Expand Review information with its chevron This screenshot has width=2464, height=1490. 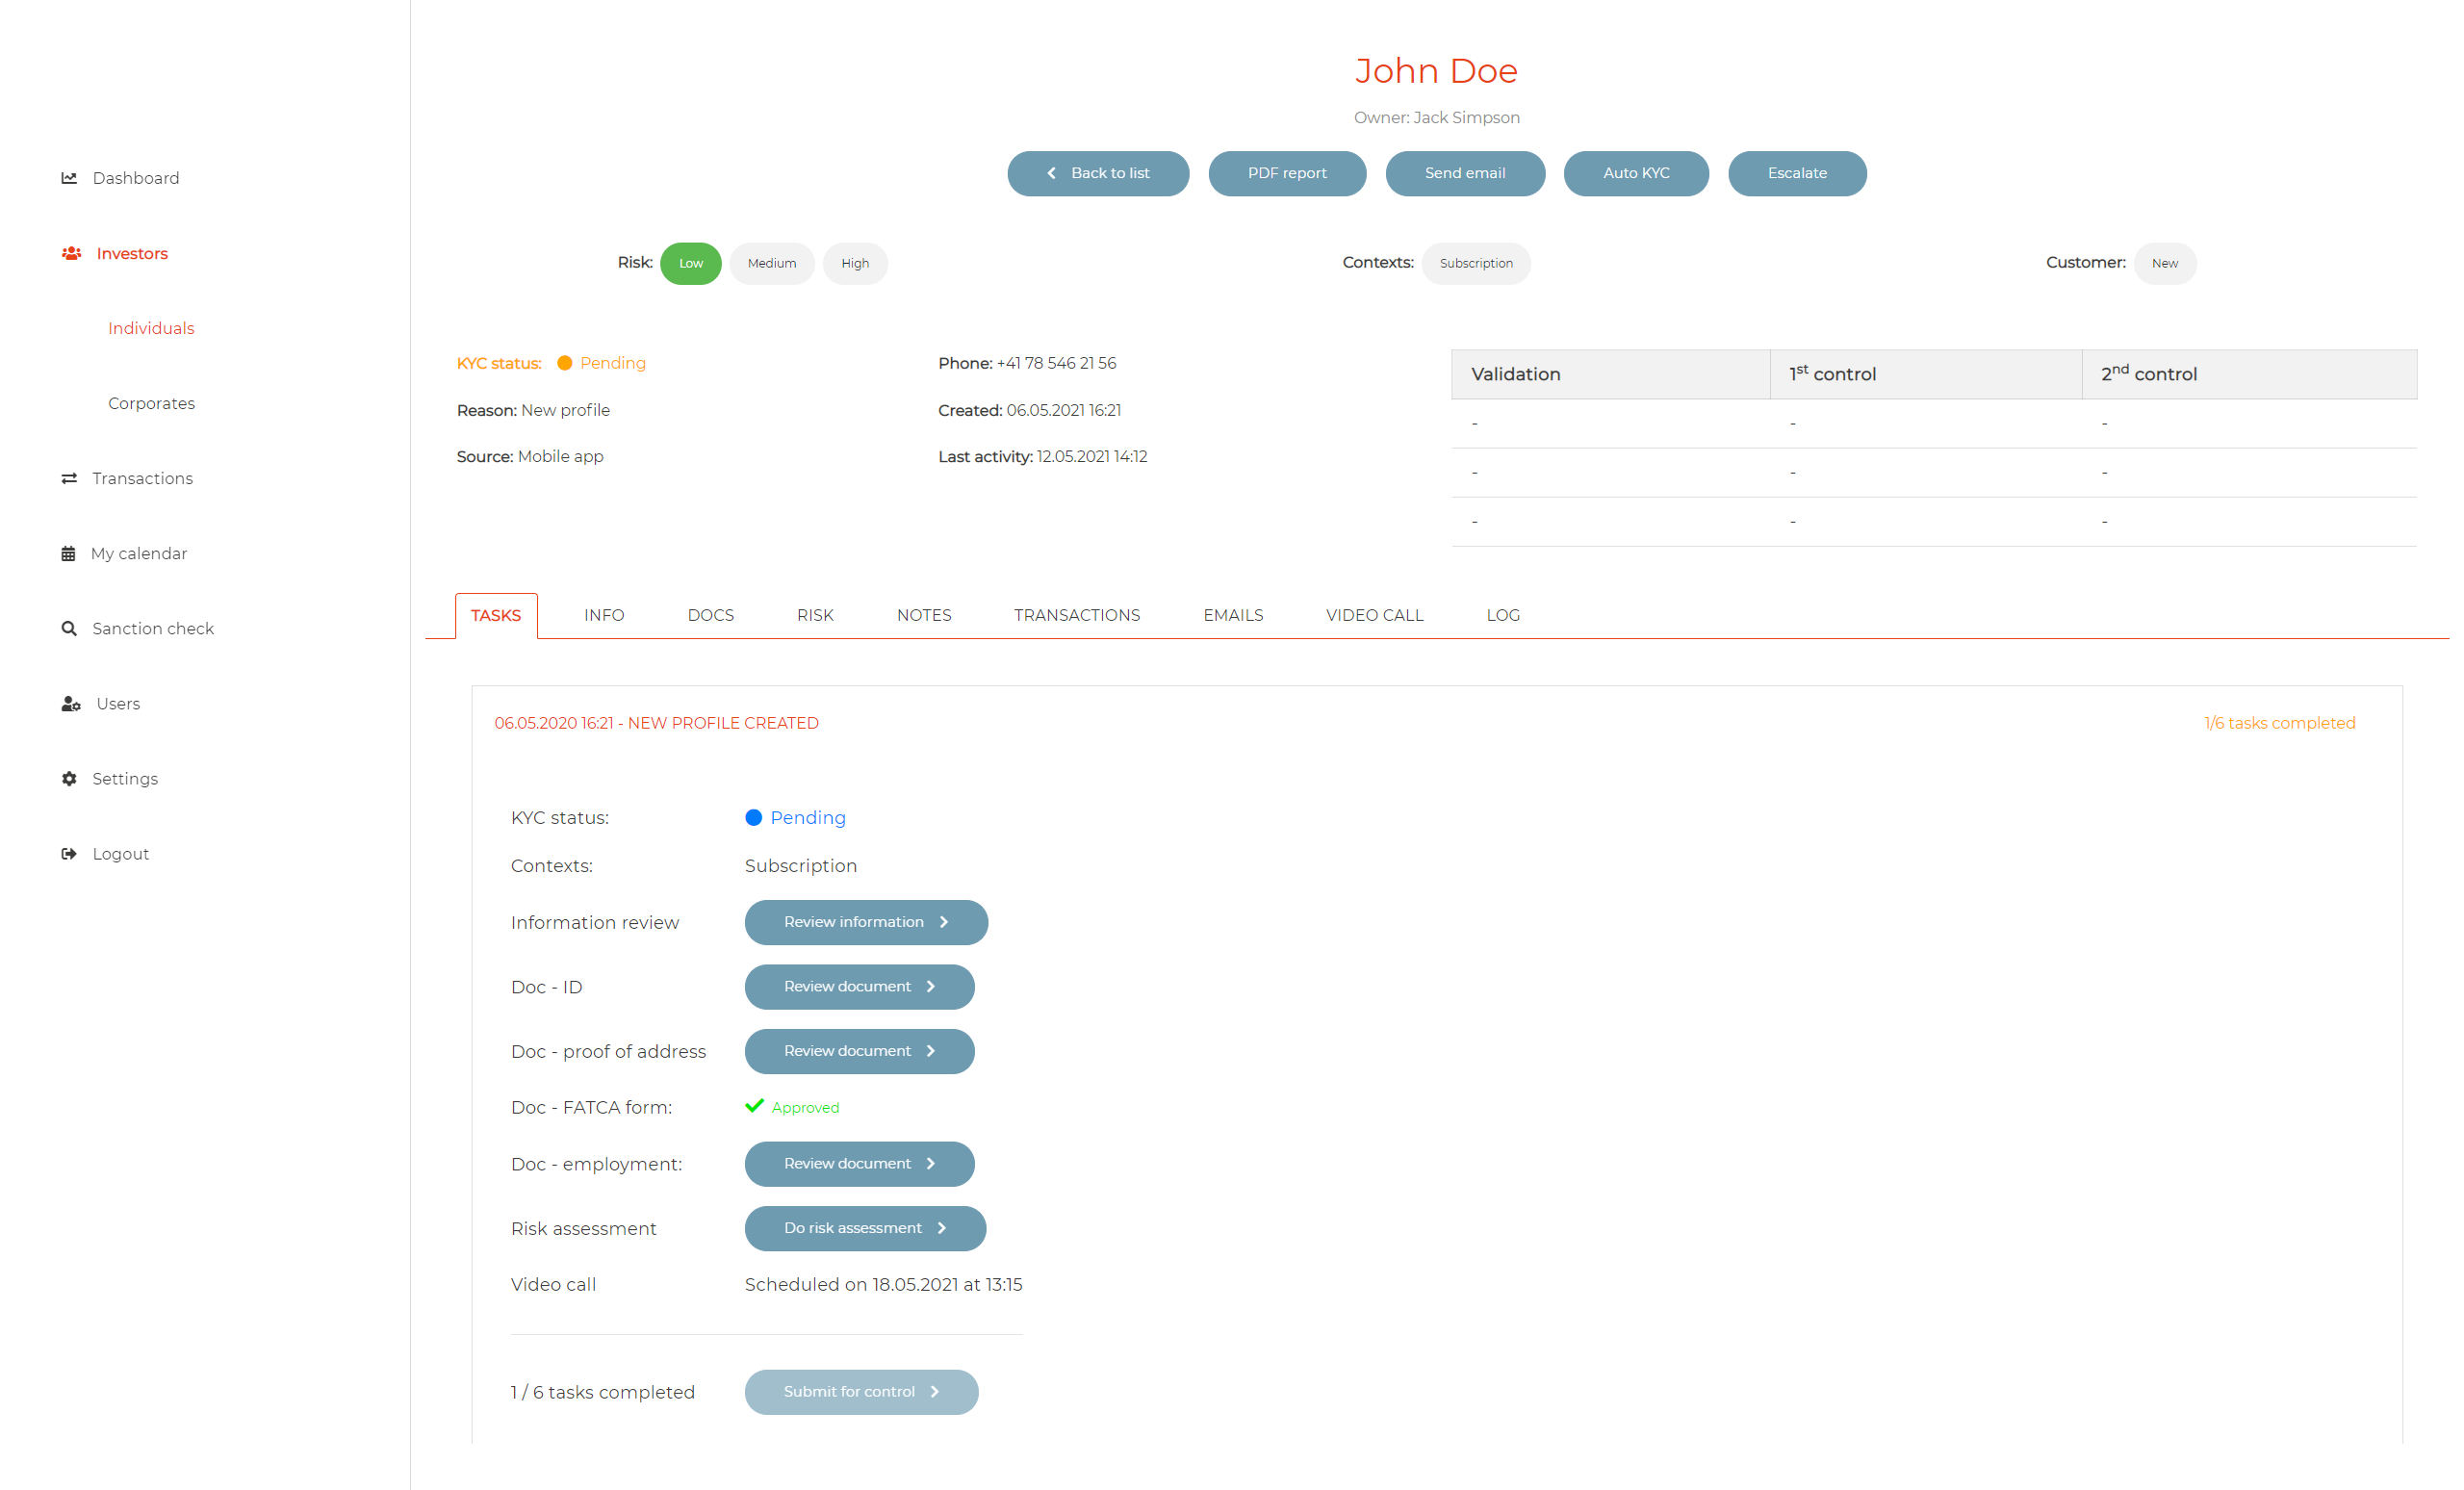pos(946,922)
